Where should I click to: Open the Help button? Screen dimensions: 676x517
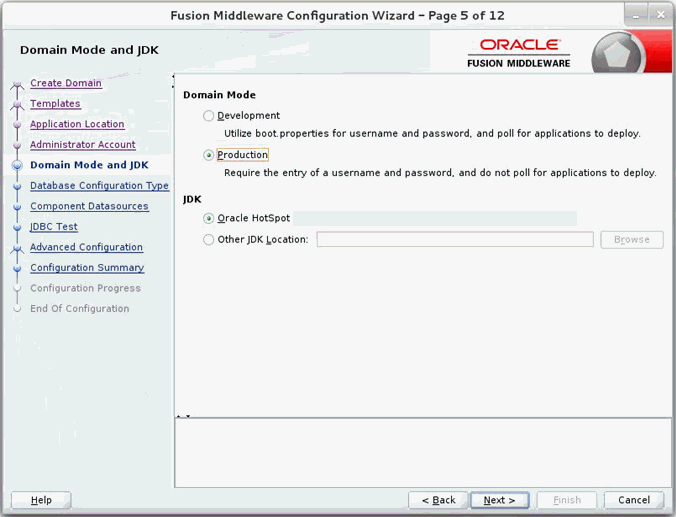coord(41,500)
